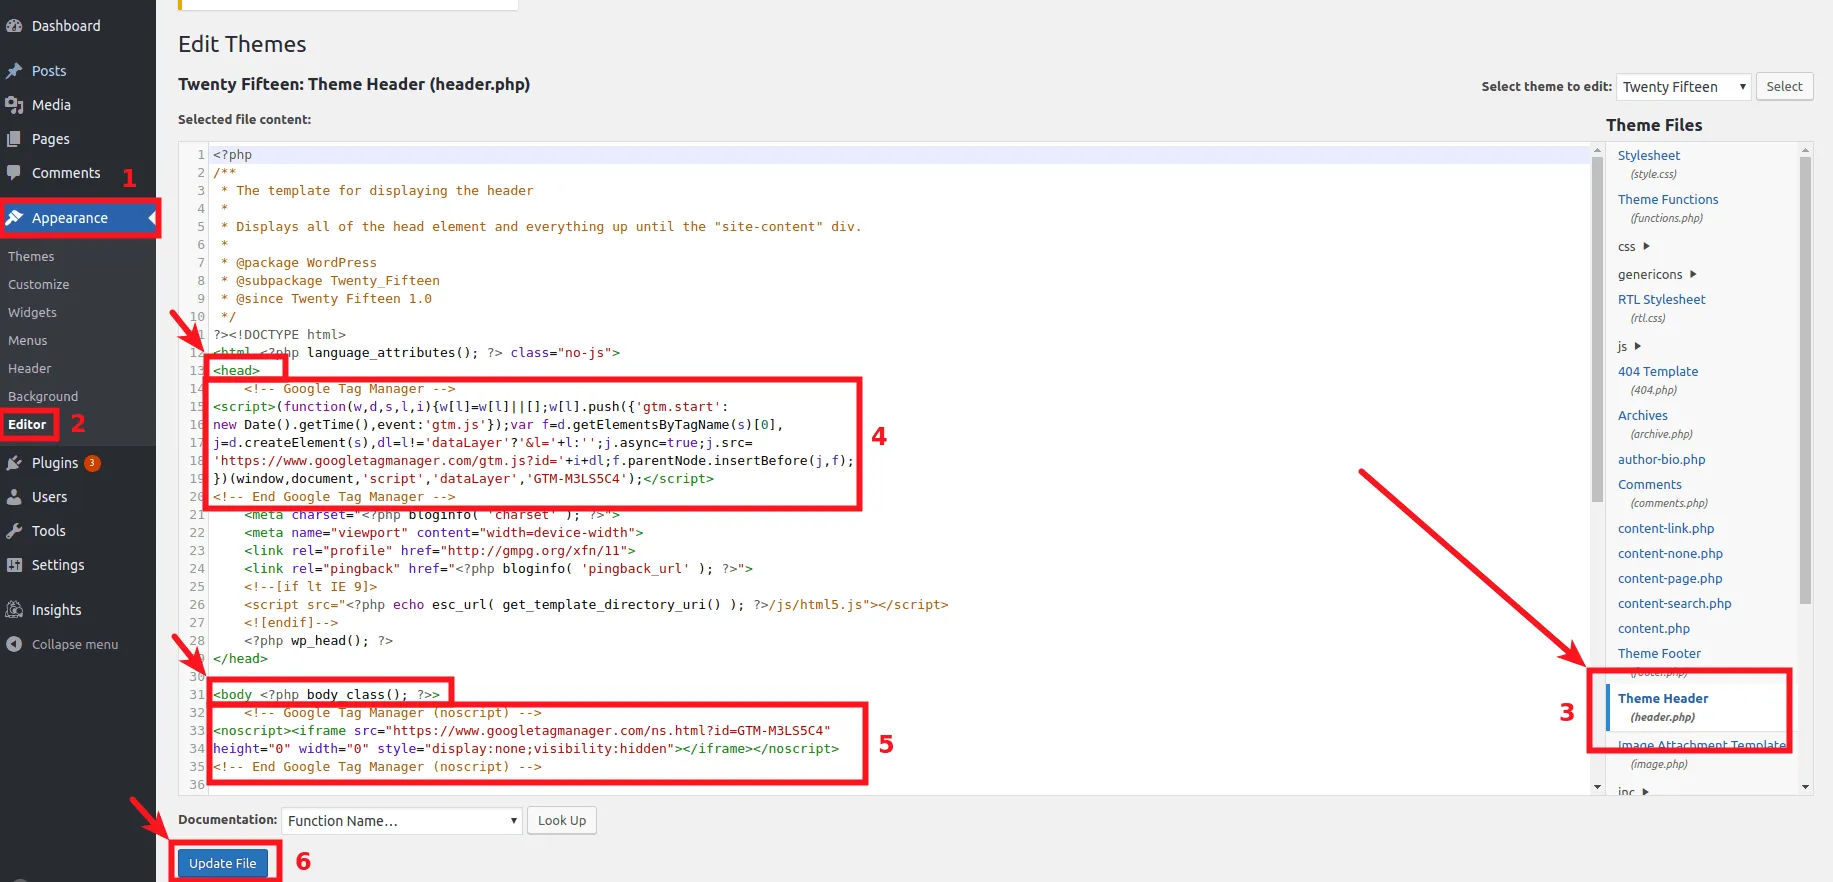Open the Background submenu item
The width and height of the screenshot is (1833, 882).
(43, 397)
